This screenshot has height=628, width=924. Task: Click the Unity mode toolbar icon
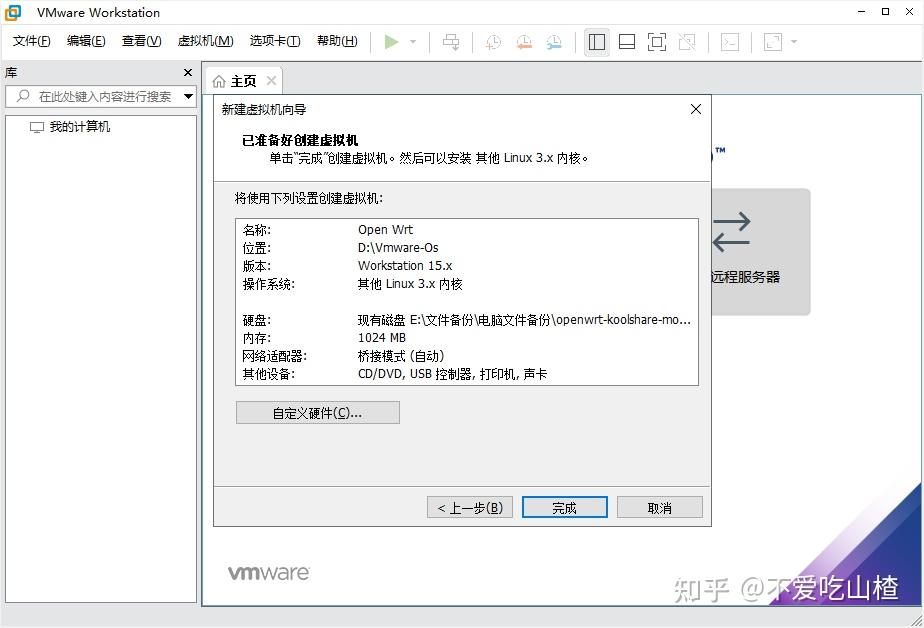click(x=687, y=42)
